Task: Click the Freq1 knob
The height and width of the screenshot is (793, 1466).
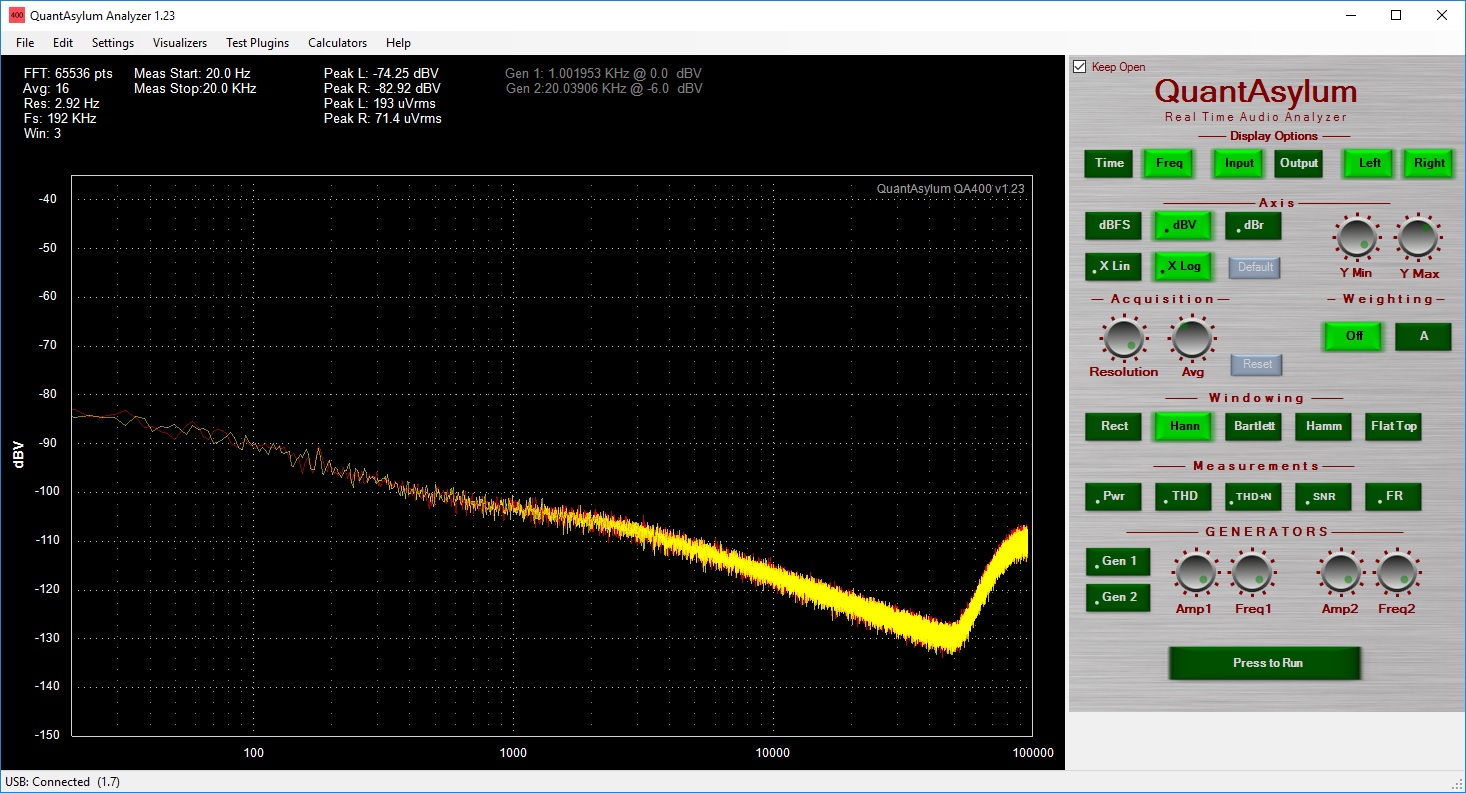Action: pyautogui.click(x=1252, y=573)
